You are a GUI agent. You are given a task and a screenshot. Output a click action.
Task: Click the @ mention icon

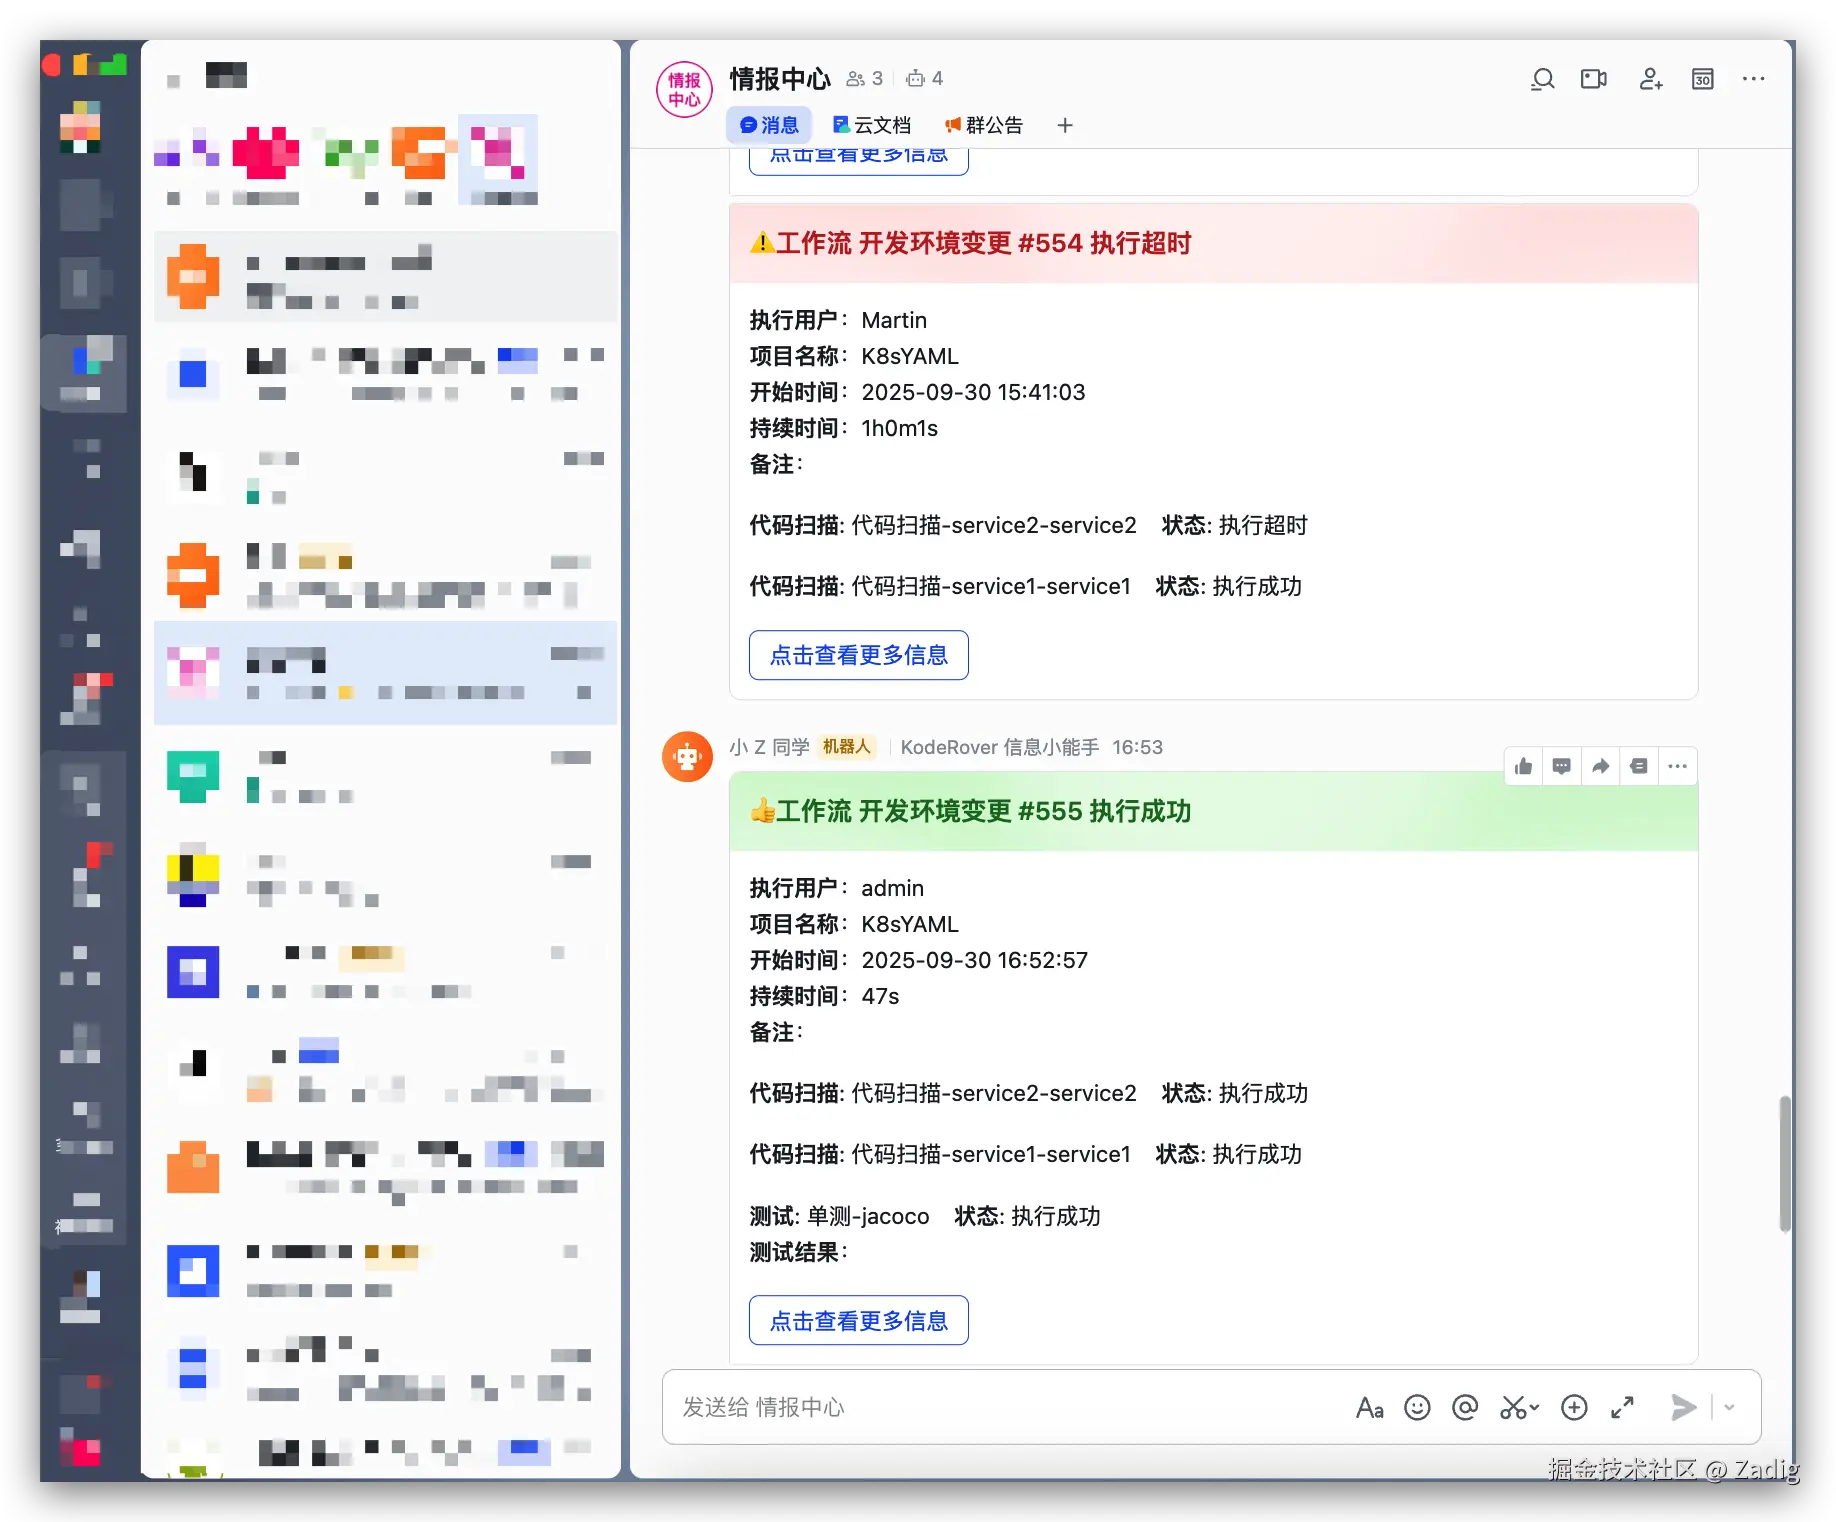click(x=1465, y=1408)
